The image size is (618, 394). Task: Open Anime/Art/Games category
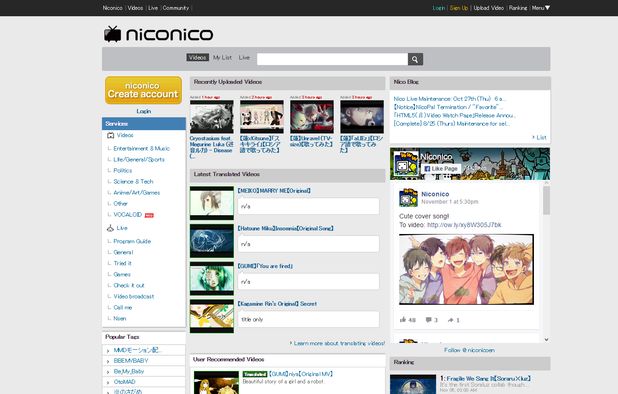click(136, 193)
